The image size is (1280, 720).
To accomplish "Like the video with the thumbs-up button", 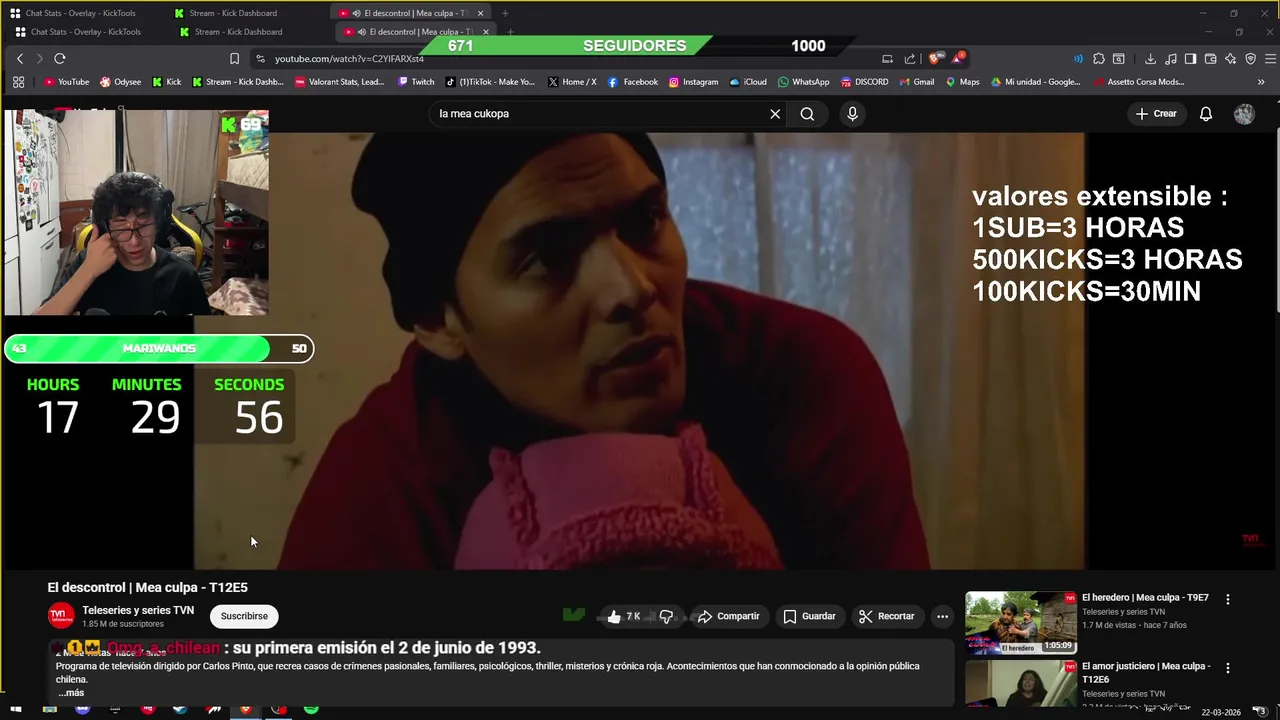I will (x=624, y=616).
